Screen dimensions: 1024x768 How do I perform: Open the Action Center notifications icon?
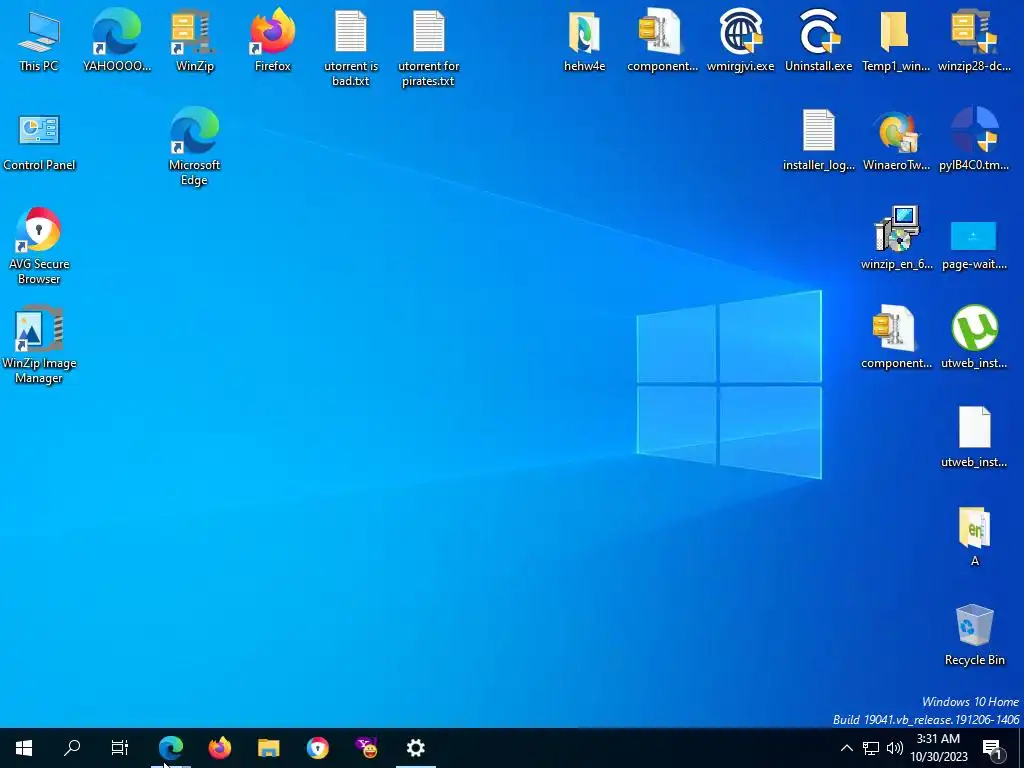point(993,748)
